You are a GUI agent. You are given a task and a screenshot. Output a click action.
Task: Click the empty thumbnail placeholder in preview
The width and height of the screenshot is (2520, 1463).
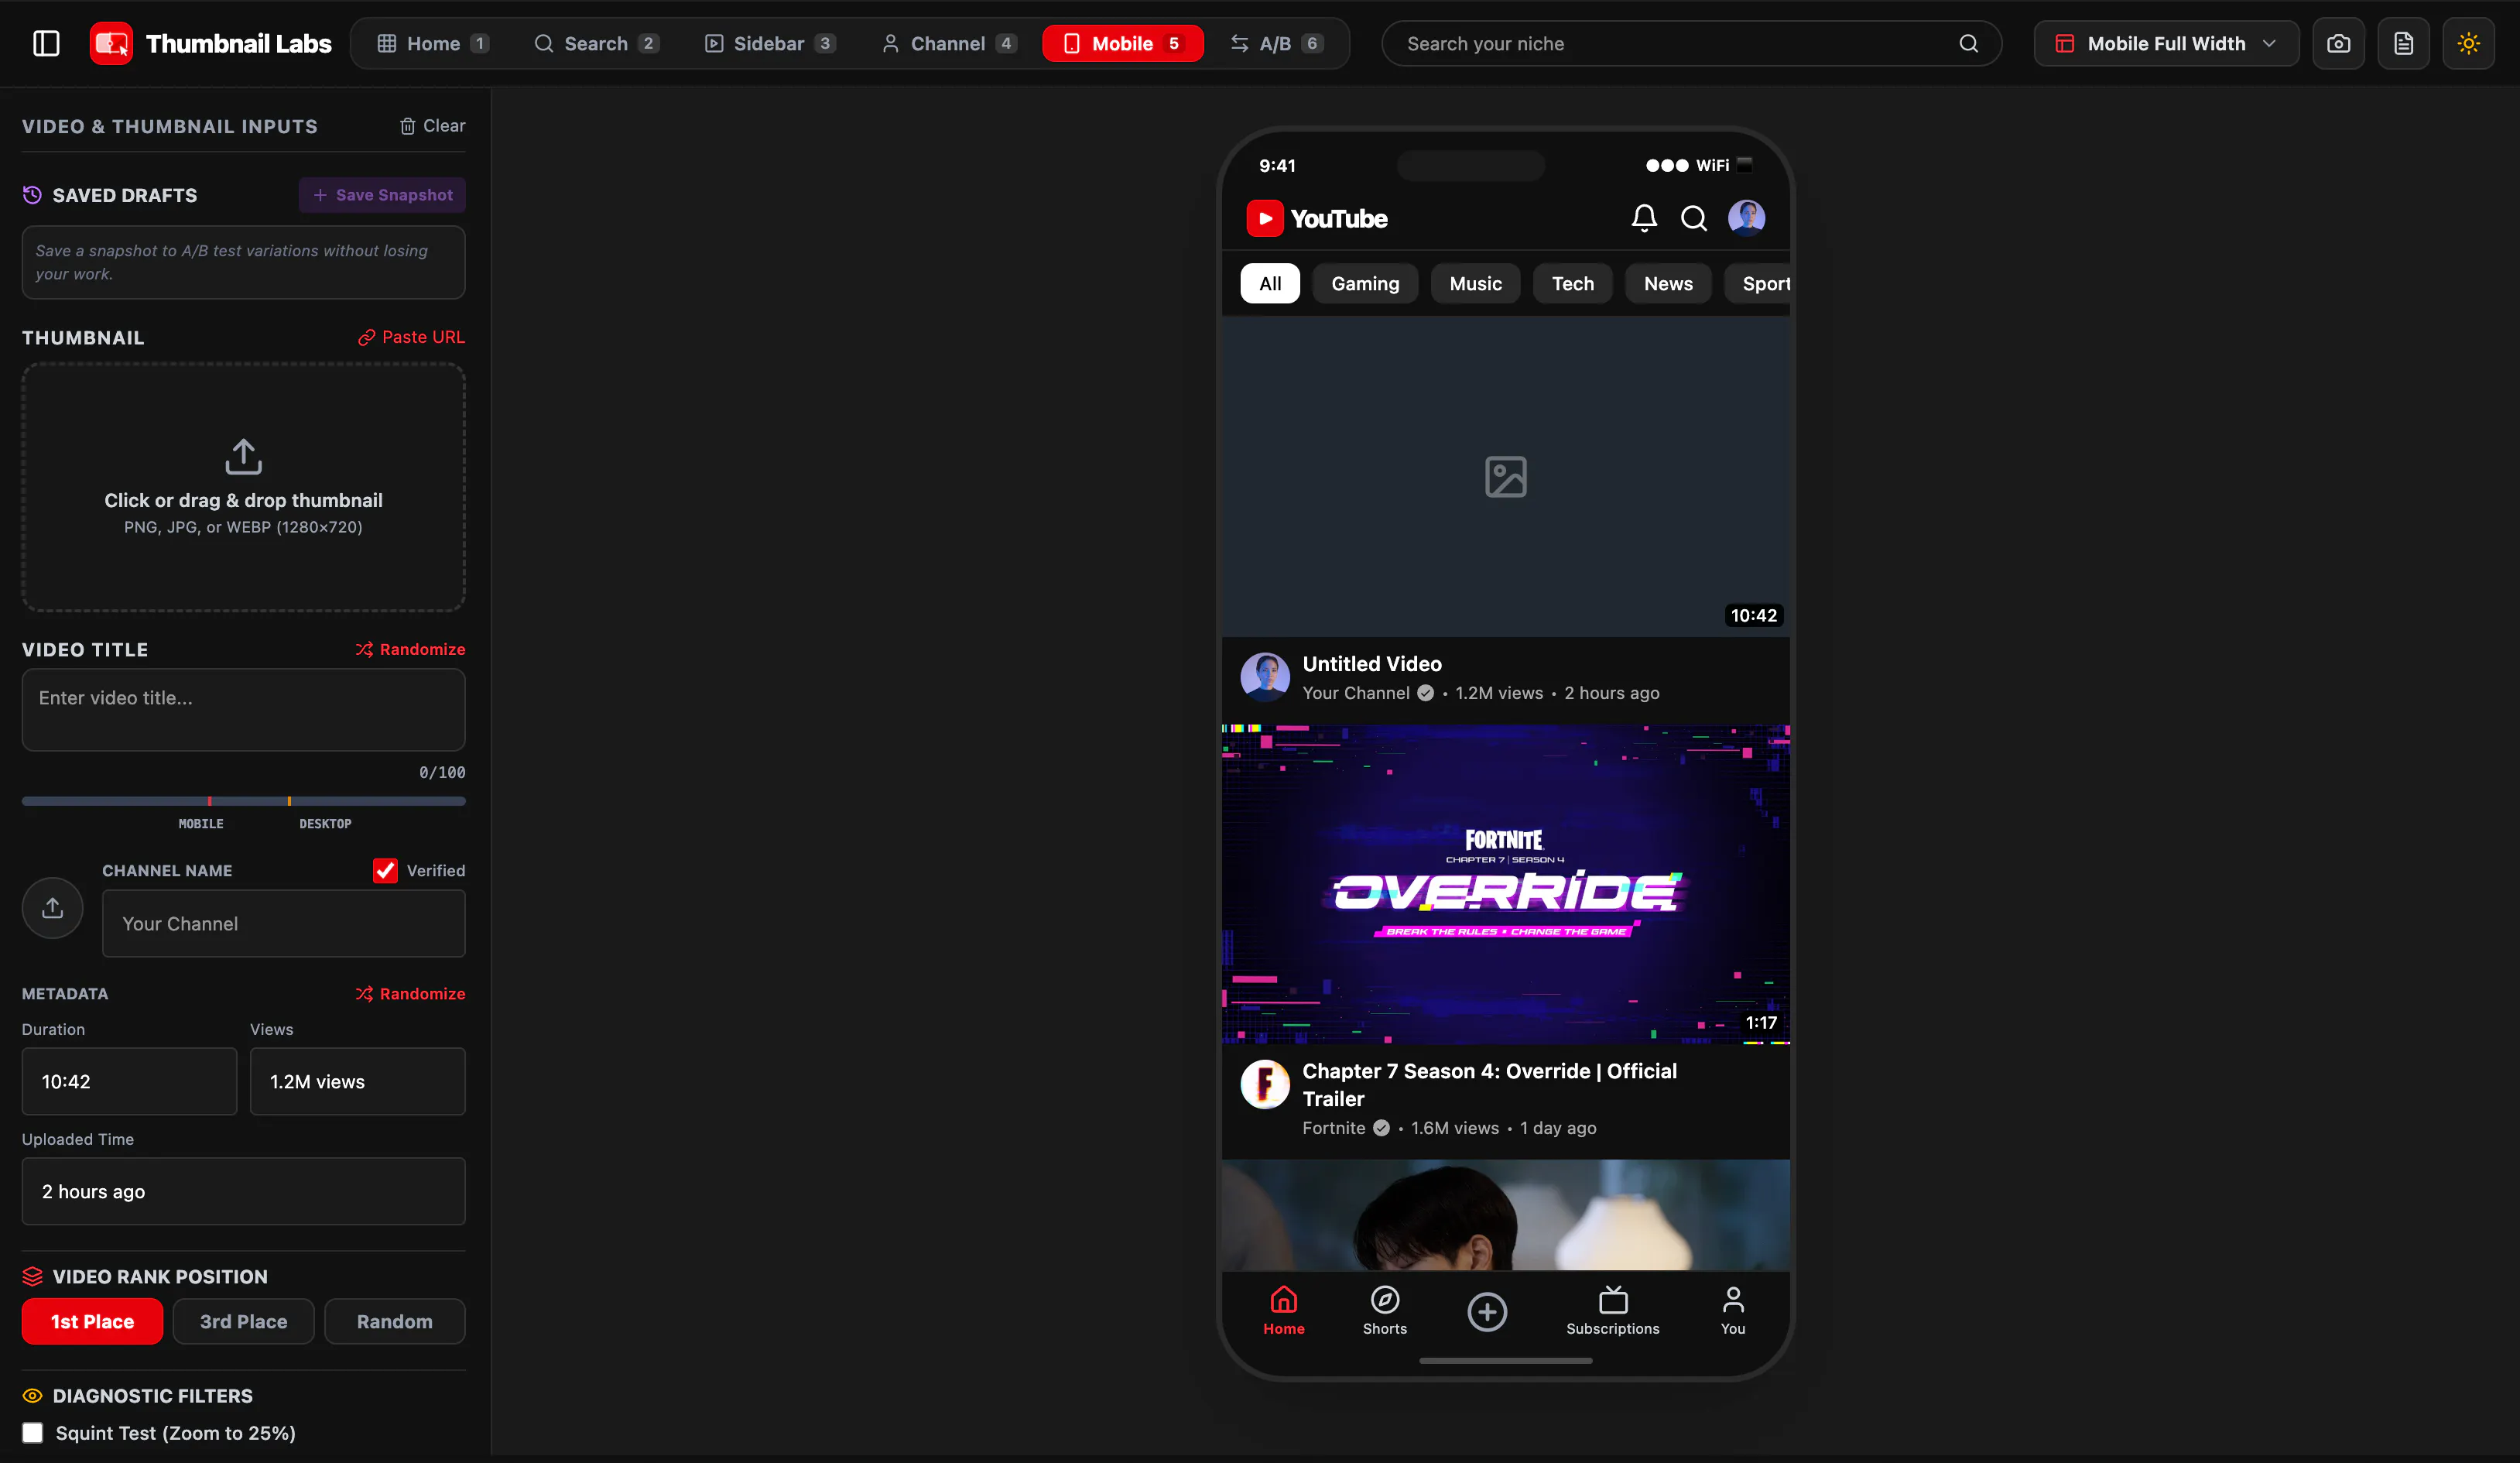(1505, 476)
